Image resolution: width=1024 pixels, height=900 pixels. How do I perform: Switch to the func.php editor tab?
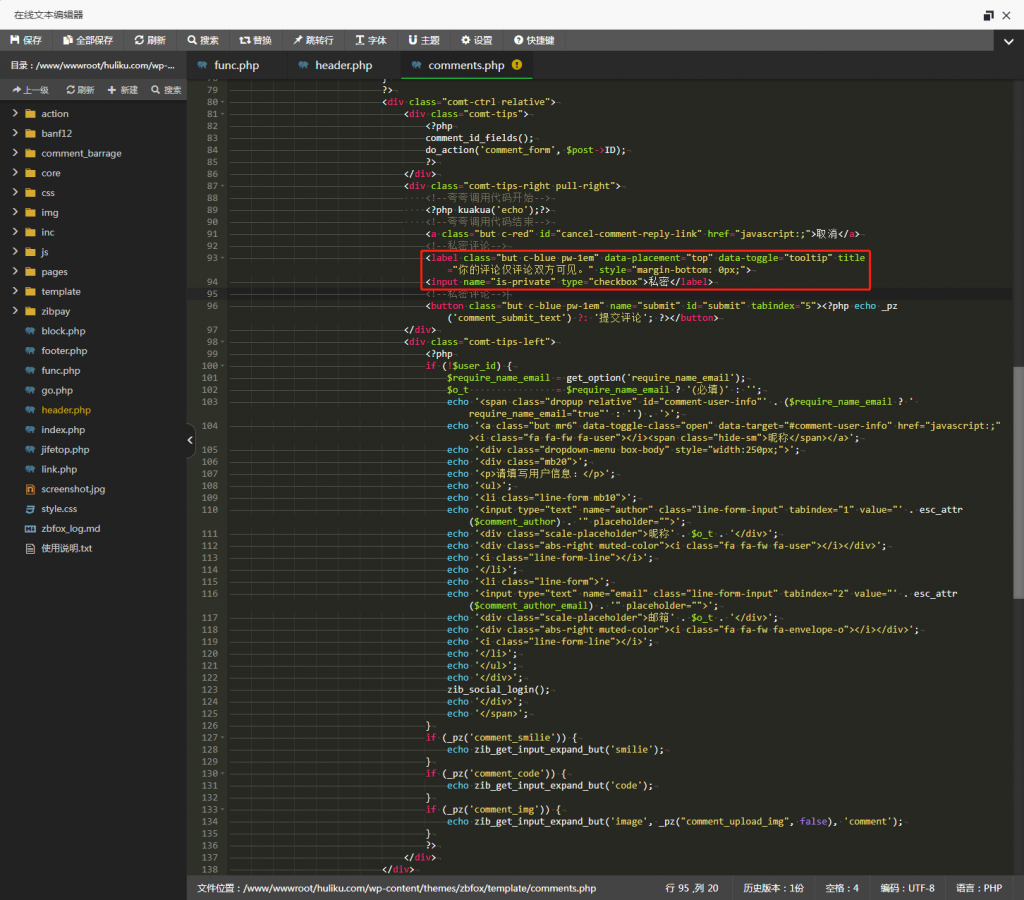tap(236, 66)
